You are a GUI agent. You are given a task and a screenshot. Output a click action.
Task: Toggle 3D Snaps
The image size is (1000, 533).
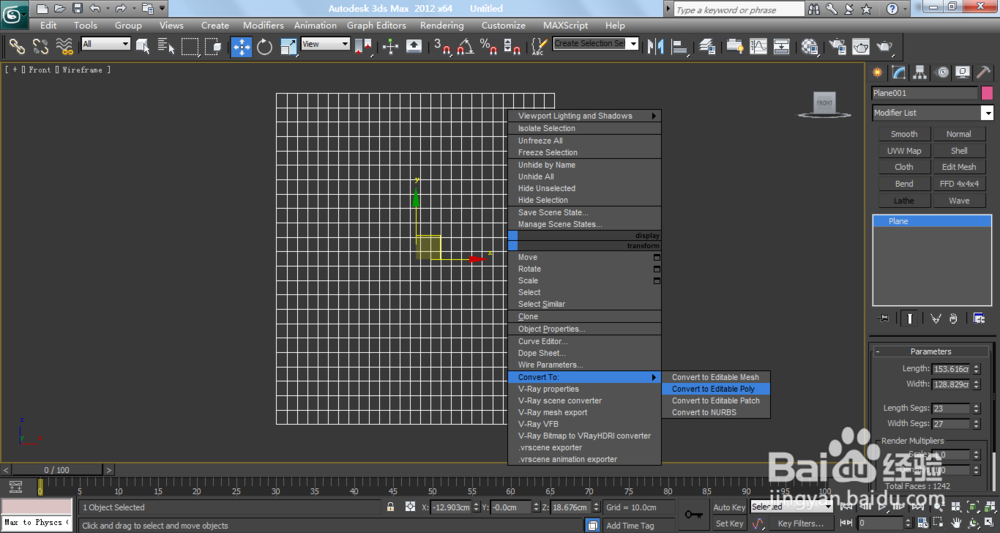(x=442, y=47)
